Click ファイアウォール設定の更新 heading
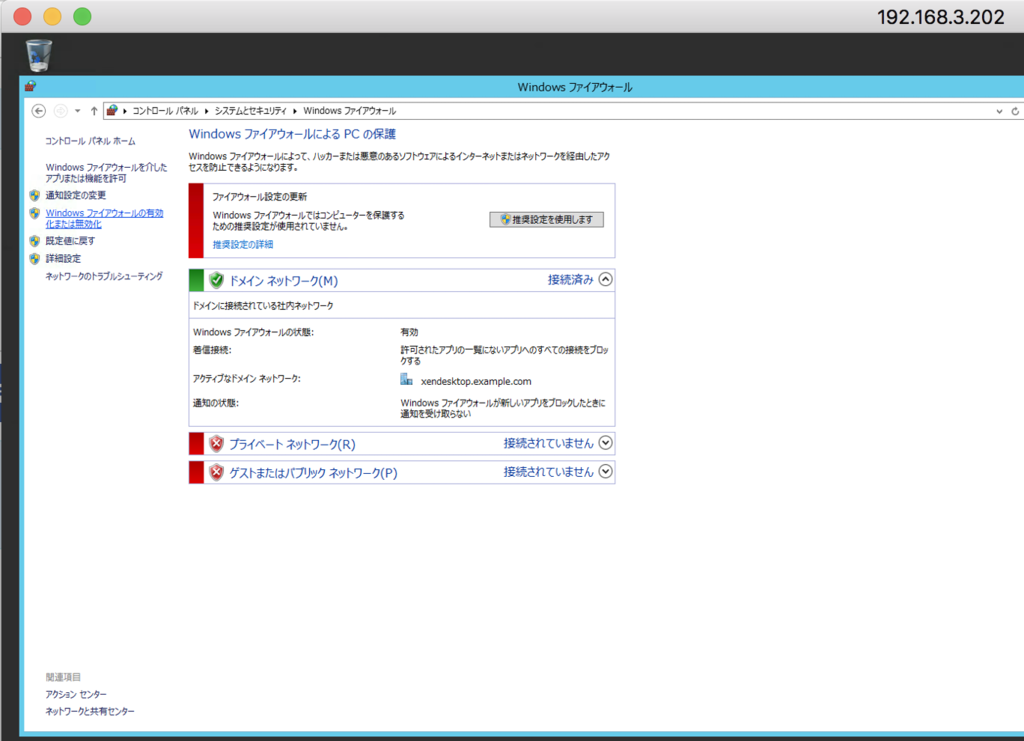The image size is (1024, 741). coord(259,197)
